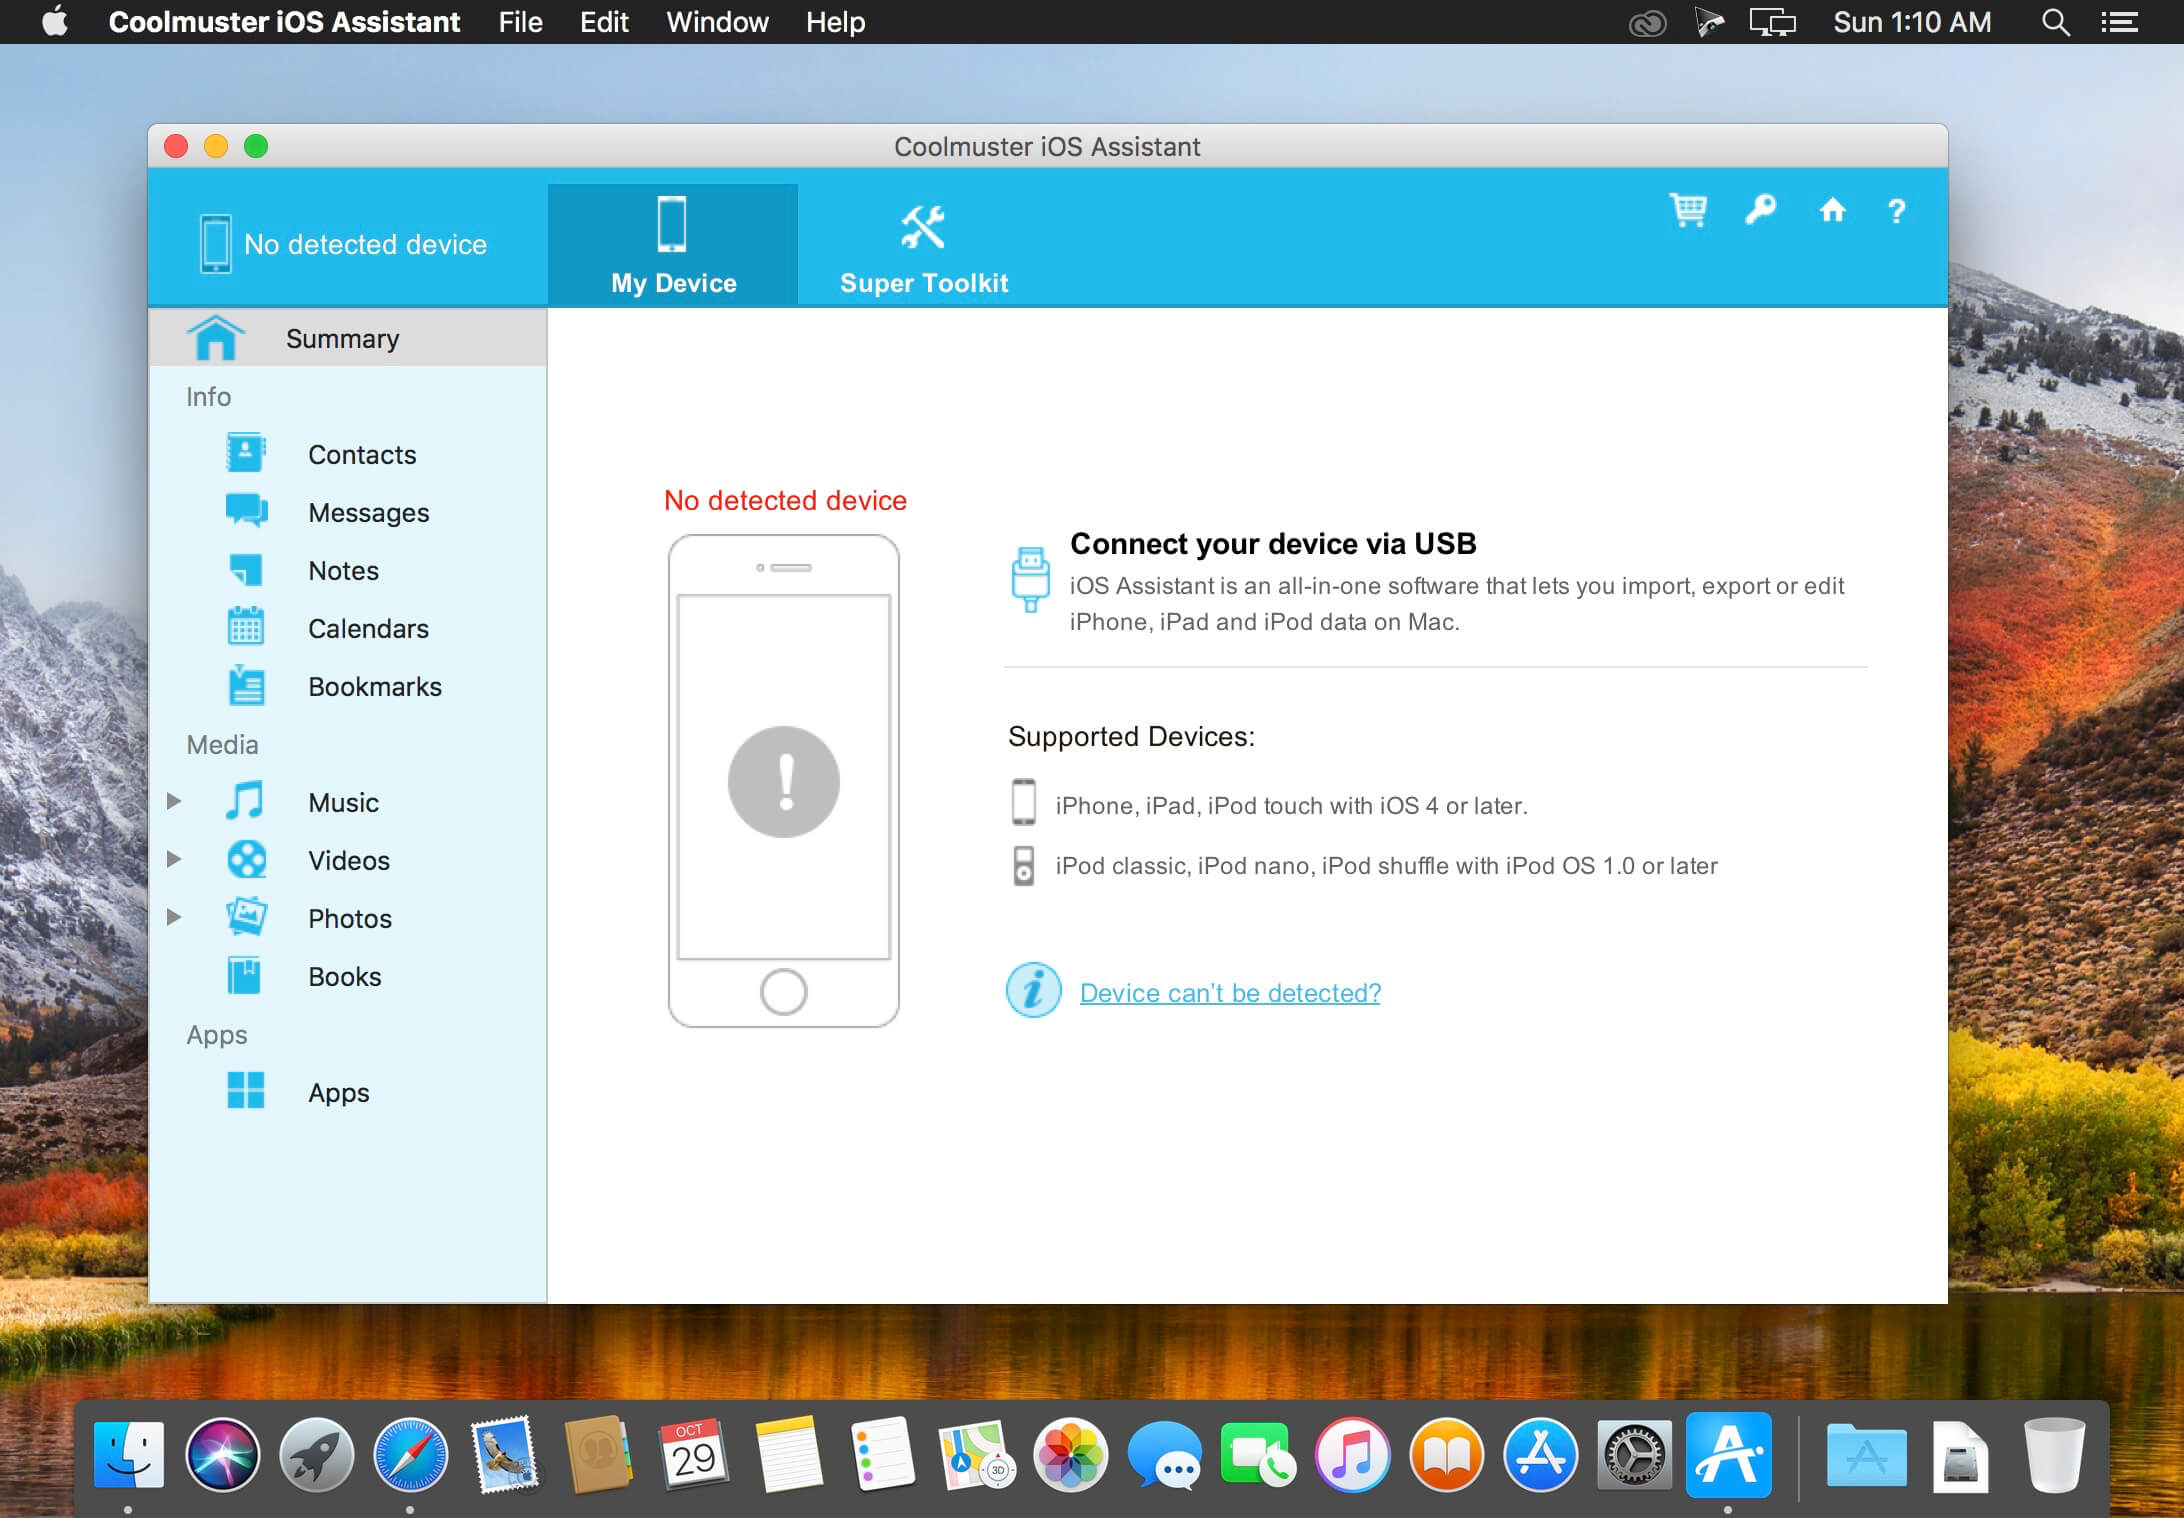Click the USB connector icon
This screenshot has height=1518, width=2184.
pyautogui.click(x=1030, y=578)
